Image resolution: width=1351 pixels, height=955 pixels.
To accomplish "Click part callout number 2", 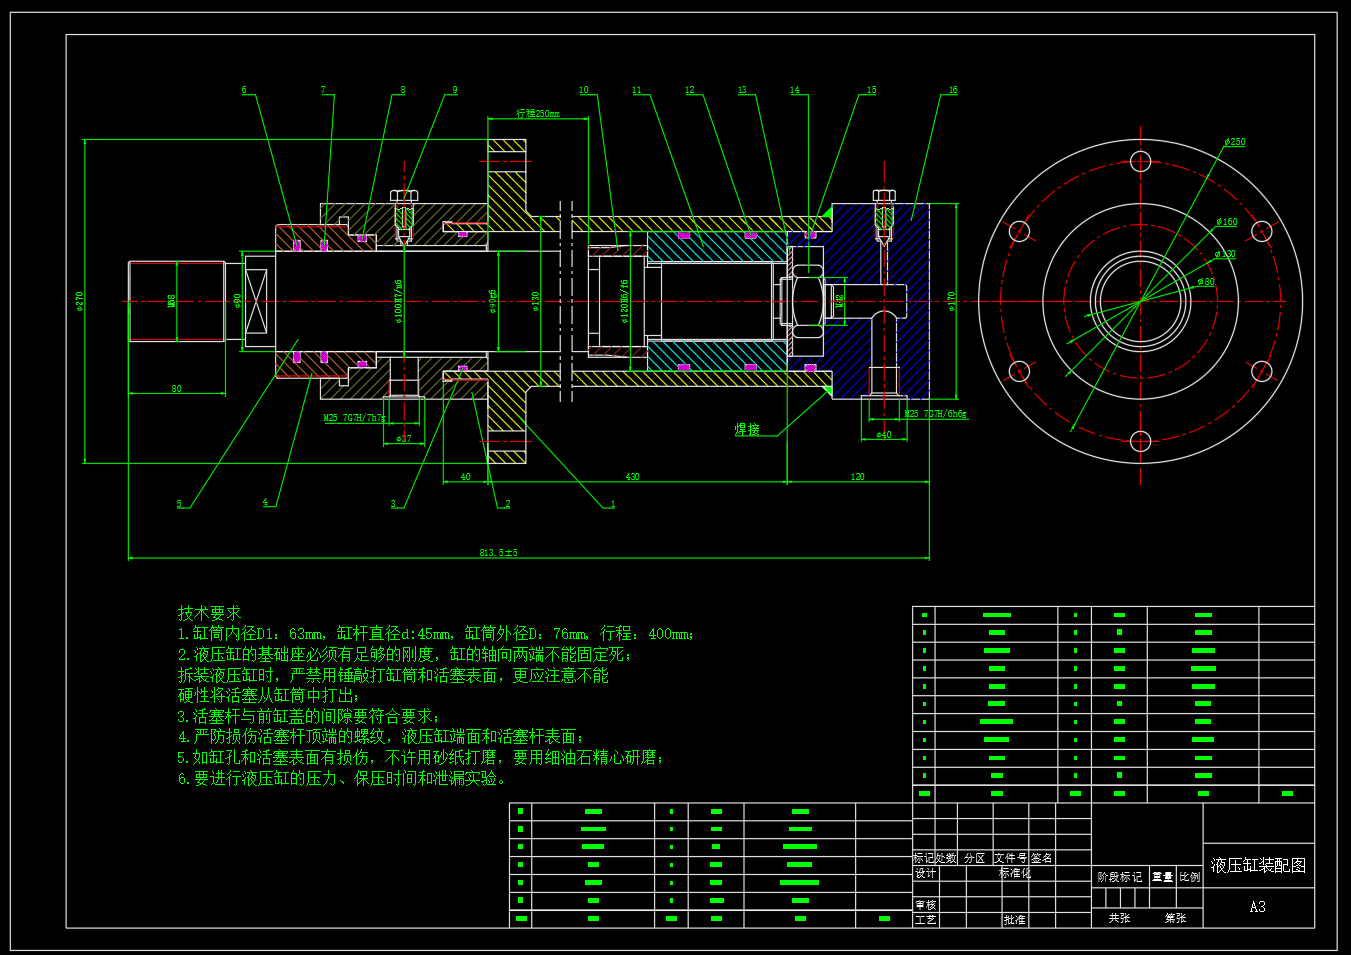I will (x=507, y=504).
